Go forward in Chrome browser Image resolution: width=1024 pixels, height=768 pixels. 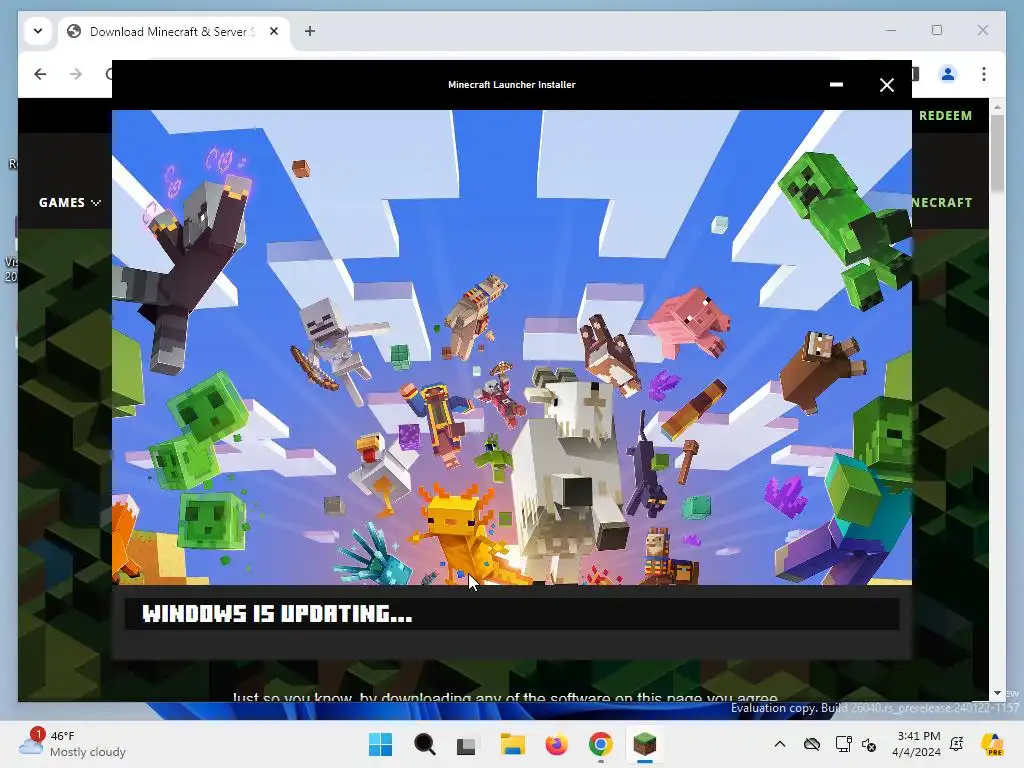[x=76, y=74]
